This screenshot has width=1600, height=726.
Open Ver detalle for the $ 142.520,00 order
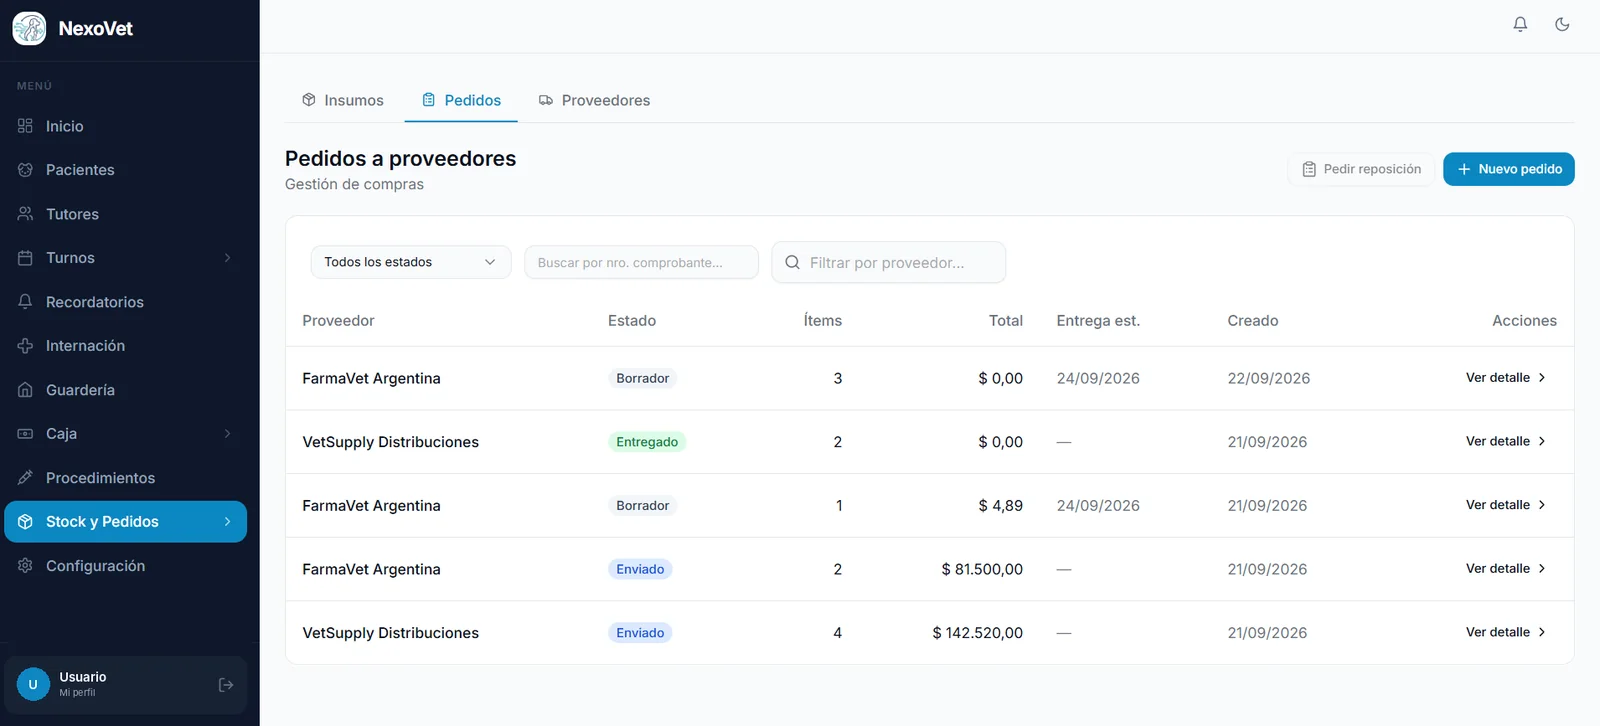coord(1506,633)
